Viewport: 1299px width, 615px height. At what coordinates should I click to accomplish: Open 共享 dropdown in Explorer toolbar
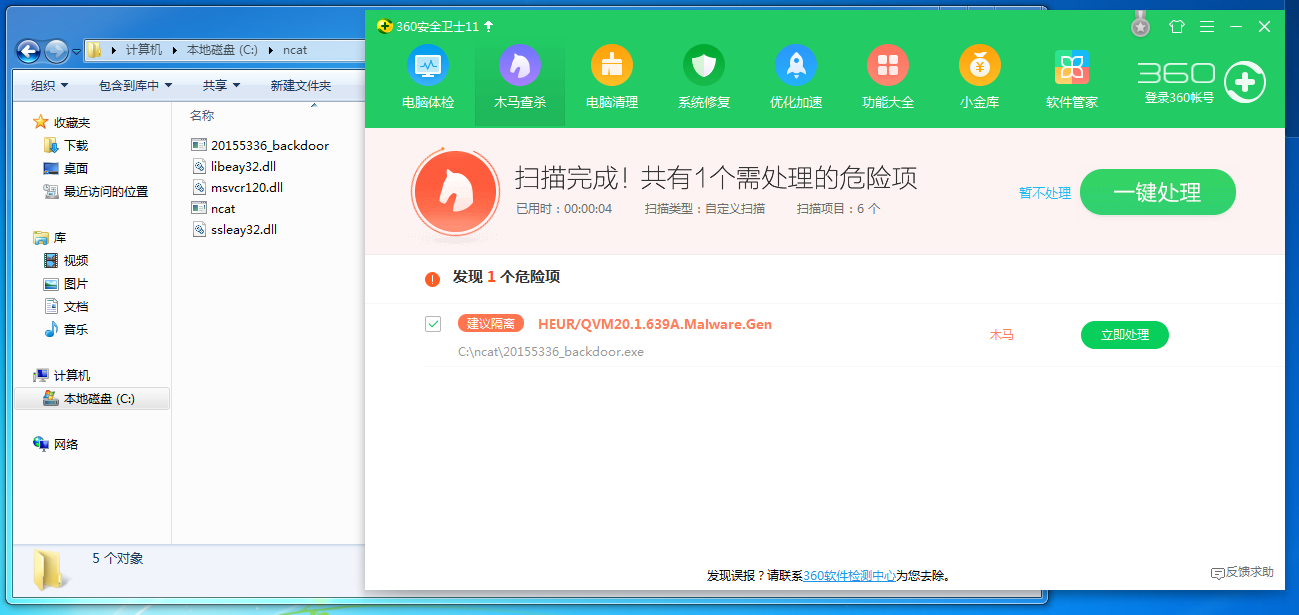point(221,86)
